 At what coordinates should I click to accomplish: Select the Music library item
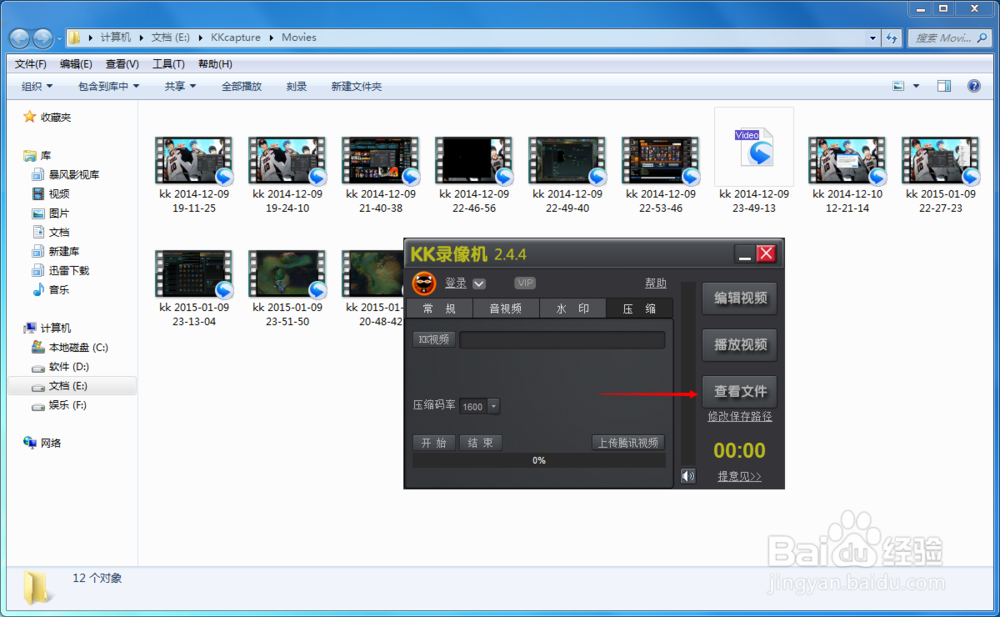pos(50,290)
